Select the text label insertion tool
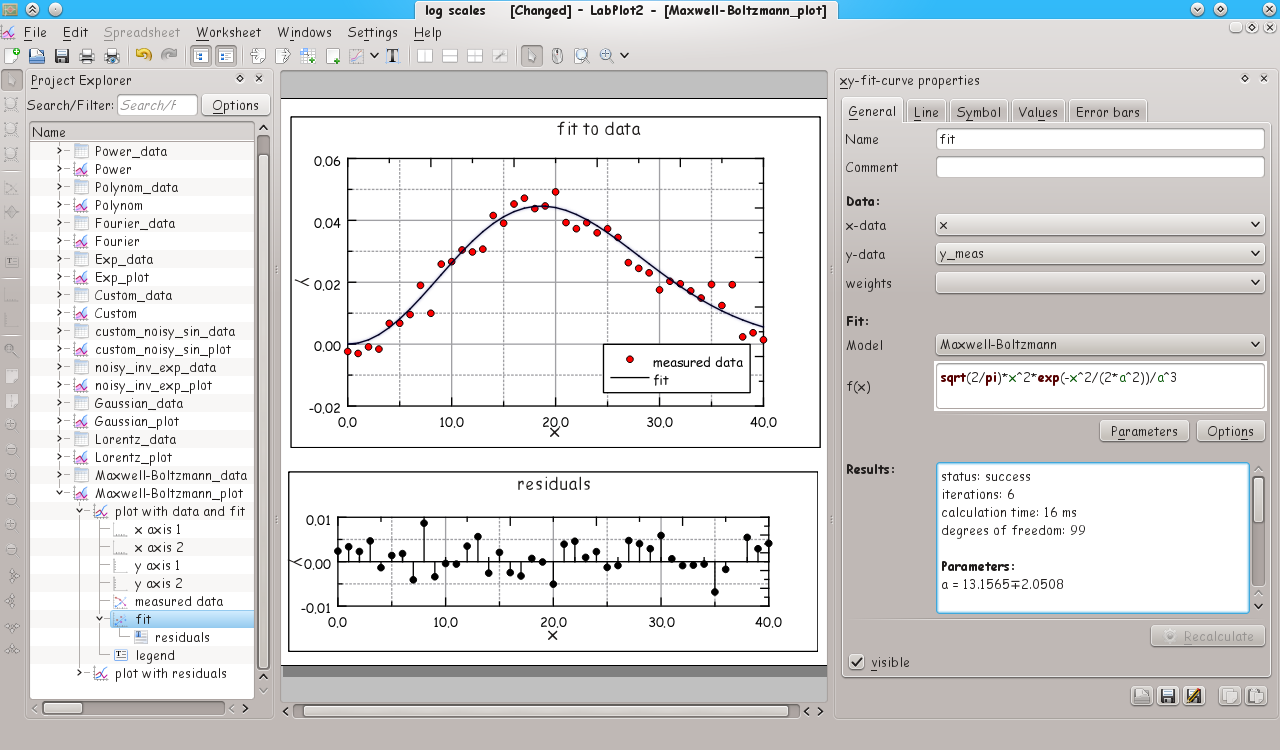The width and height of the screenshot is (1280, 750). tap(394, 55)
